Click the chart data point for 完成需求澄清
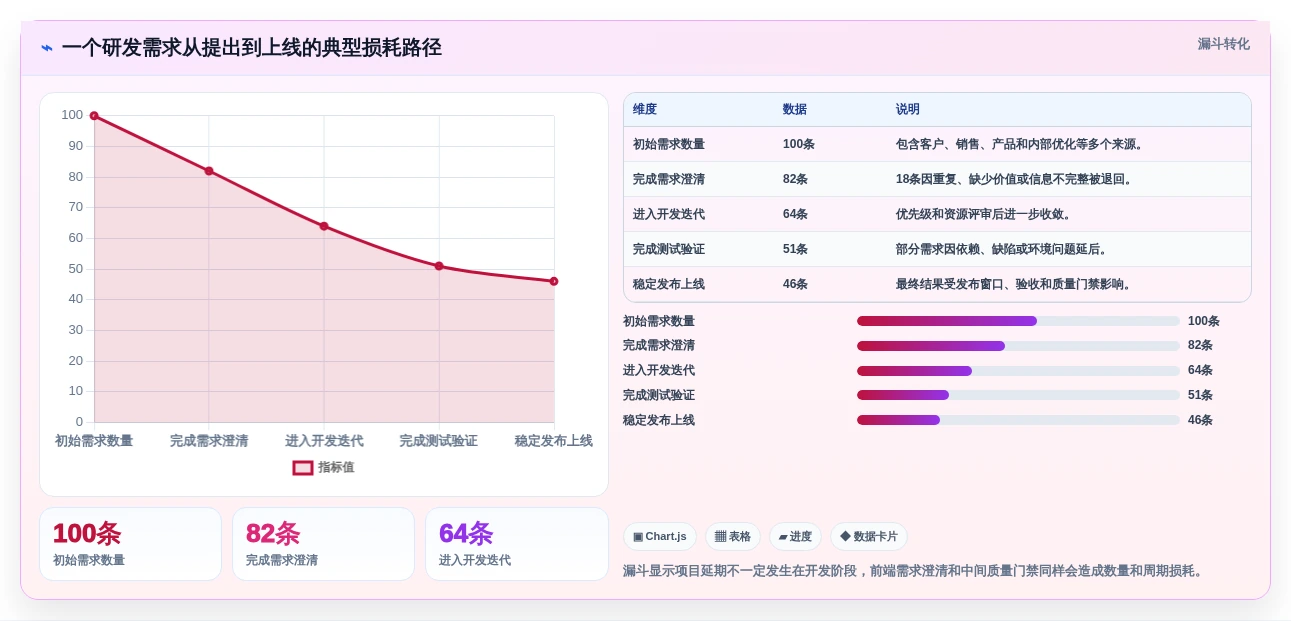Image resolution: width=1291 pixels, height=621 pixels. [x=209, y=171]
